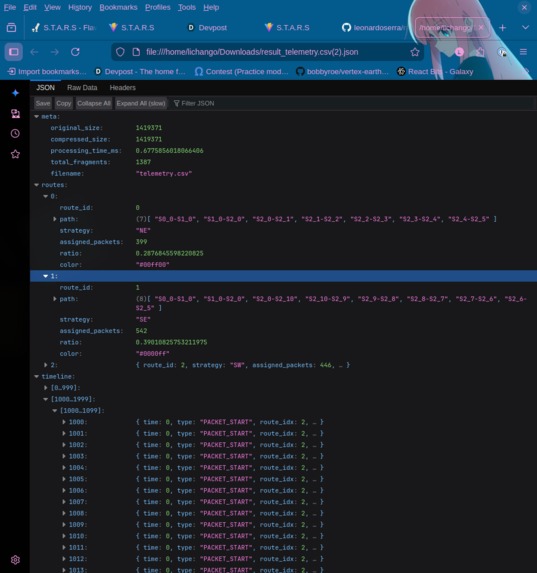Open the History menu
Screen dimensions: 537x573
point(80,7)
